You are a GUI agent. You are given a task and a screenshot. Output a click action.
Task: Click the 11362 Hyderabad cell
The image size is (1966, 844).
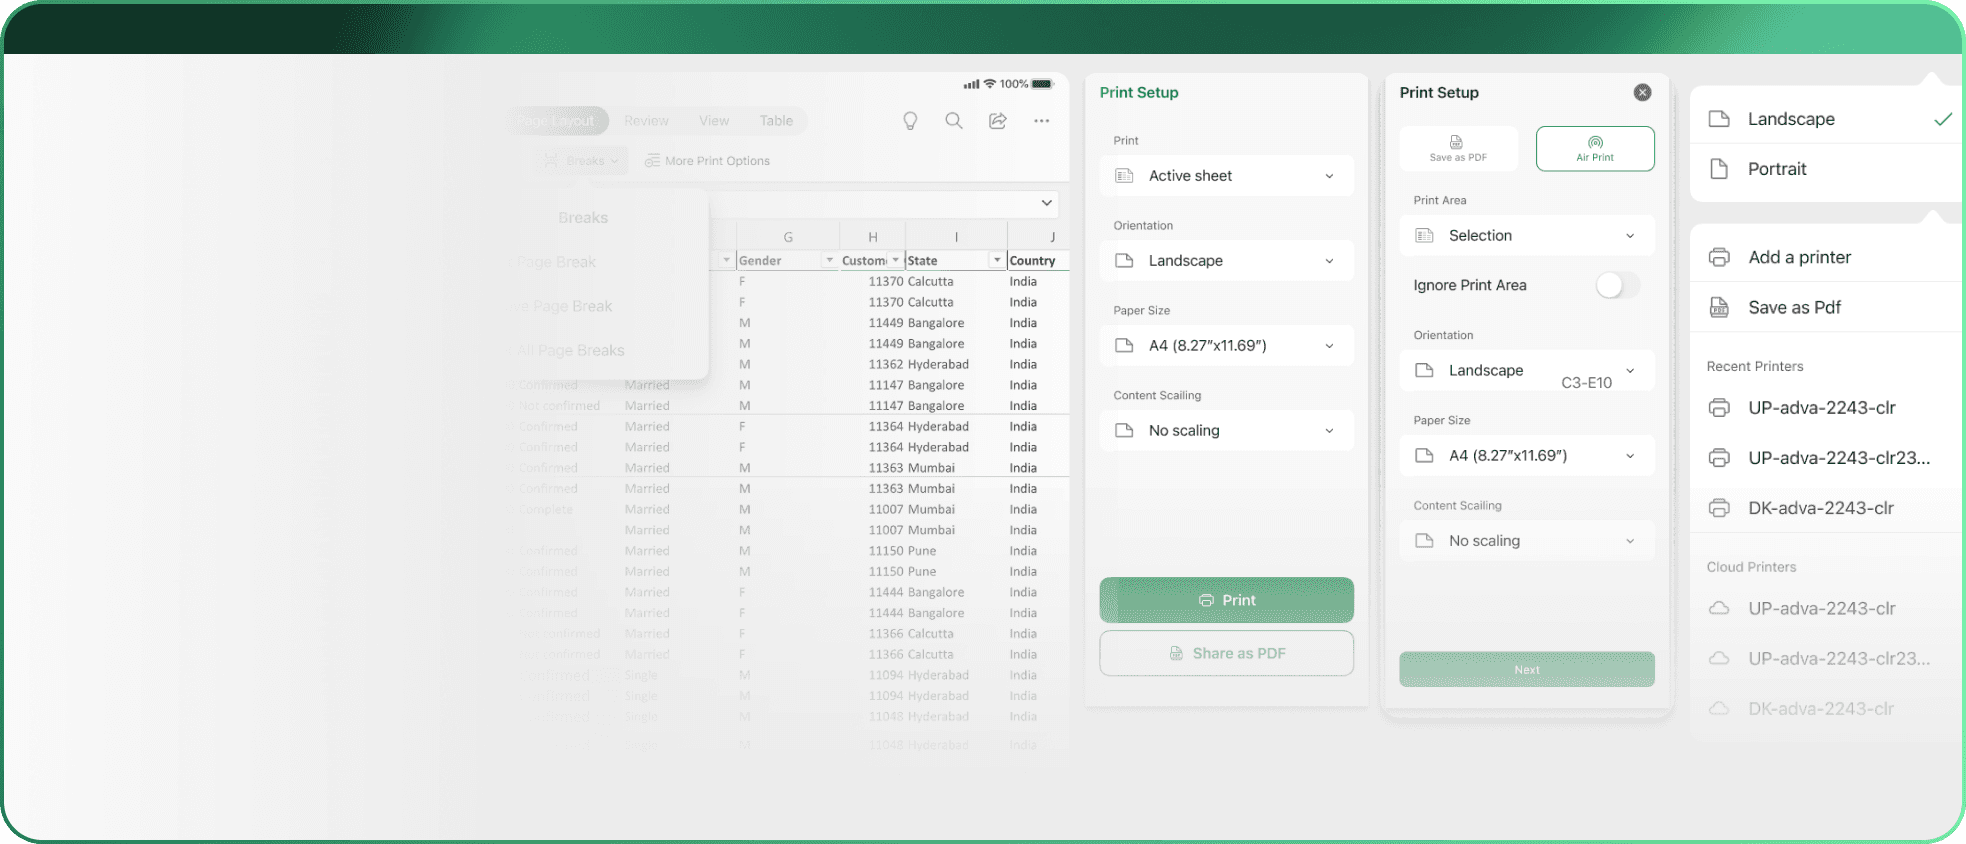click(x=919, y=364)
